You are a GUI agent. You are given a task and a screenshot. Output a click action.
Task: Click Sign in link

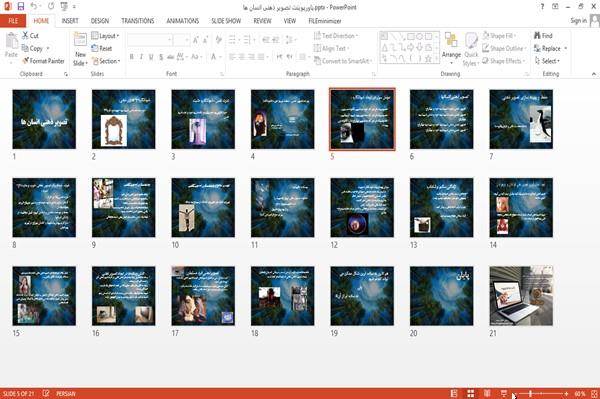[x=578, y=21]
